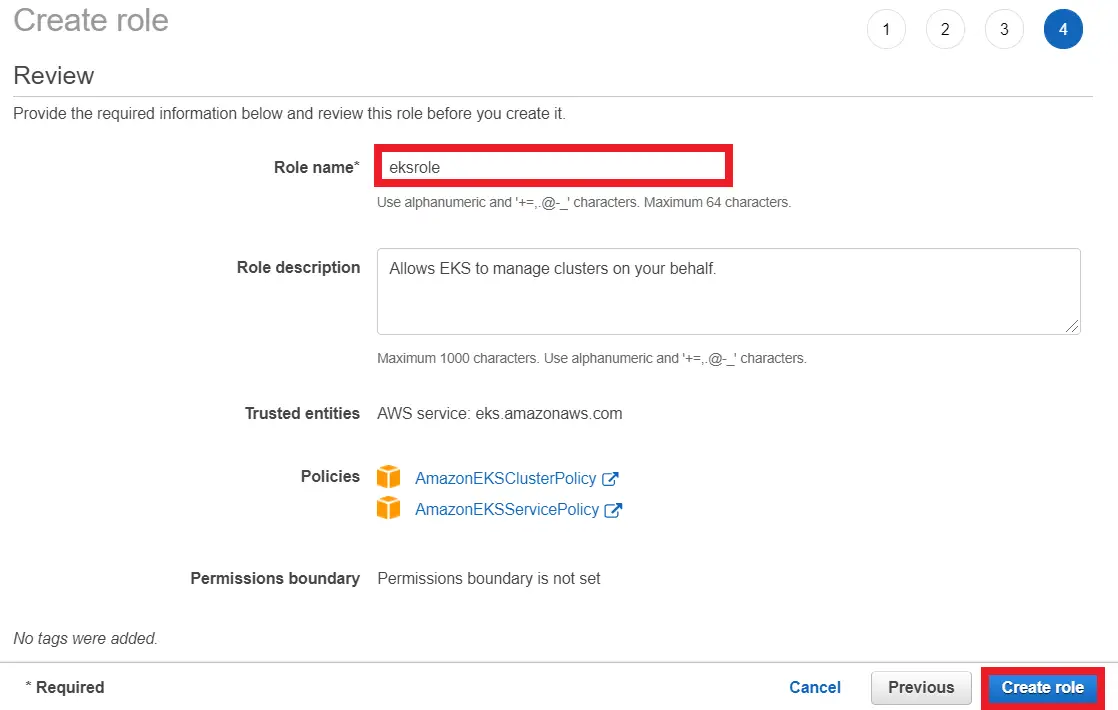Jump to wizard step 3
The width and height of the screenshot is (1118, 710).
click(1004, 29)
